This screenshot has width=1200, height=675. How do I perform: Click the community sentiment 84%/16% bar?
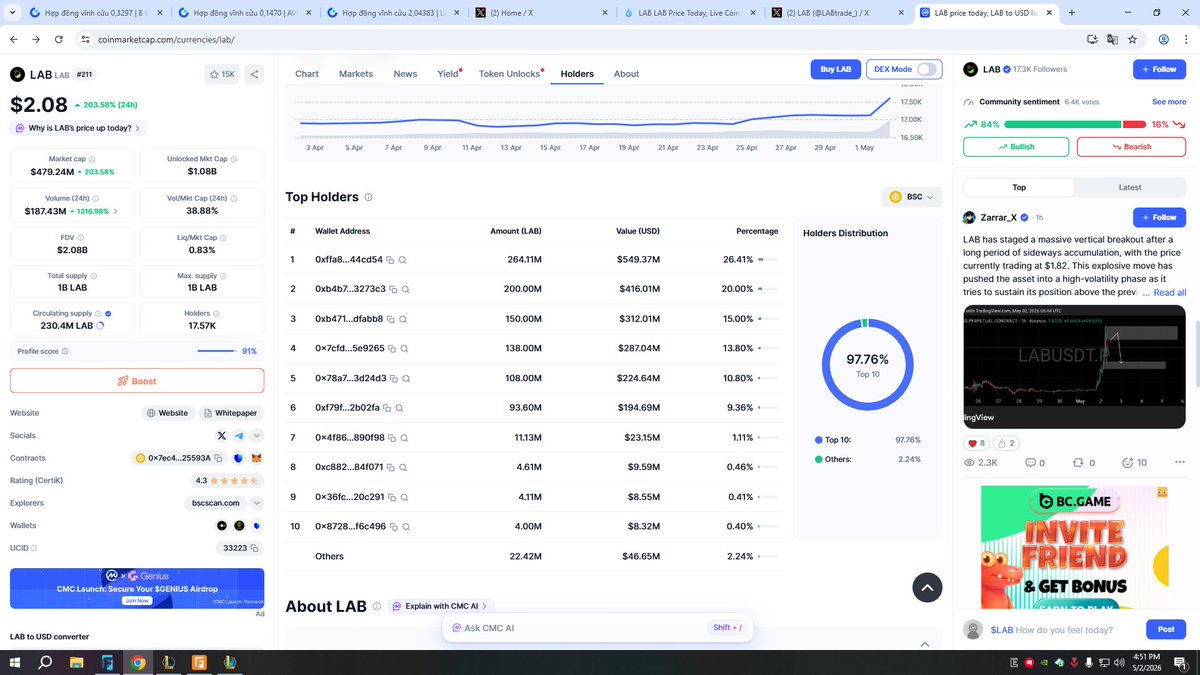click(1075, 124)
